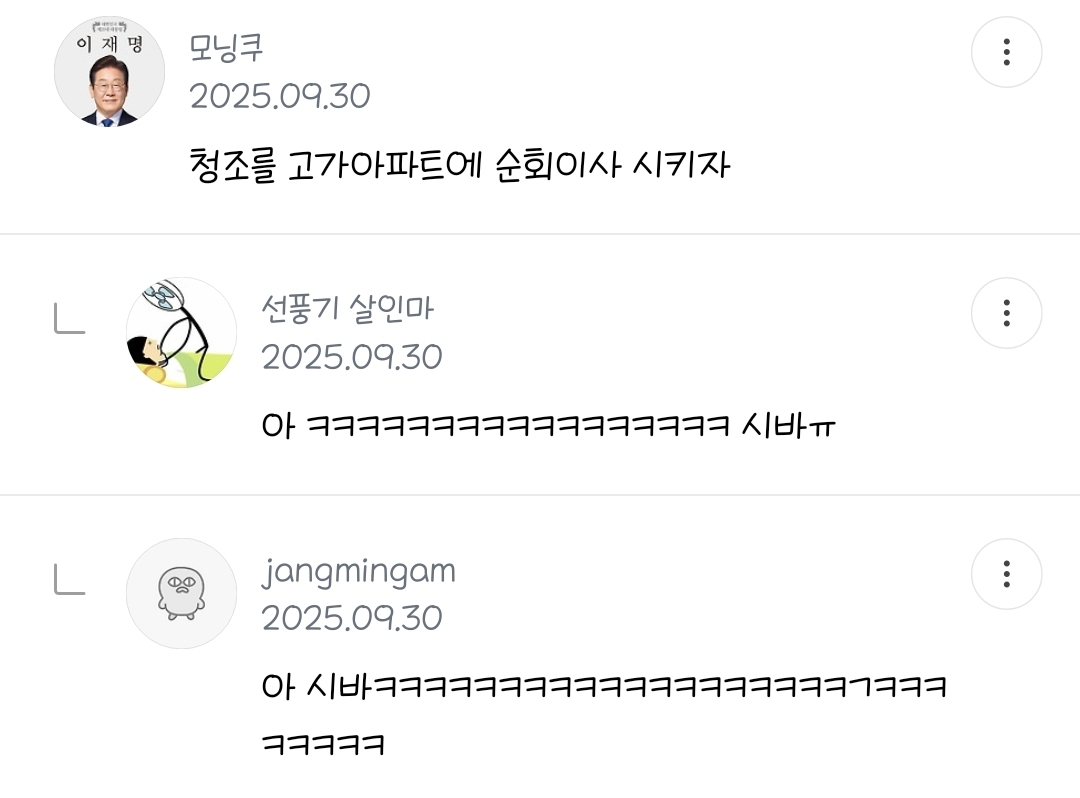Click the wrapped second line of jangmingam's ㅋㅋㅋ reply
This screenshot has height=798, width=1080.
click(x=323, y=744)
